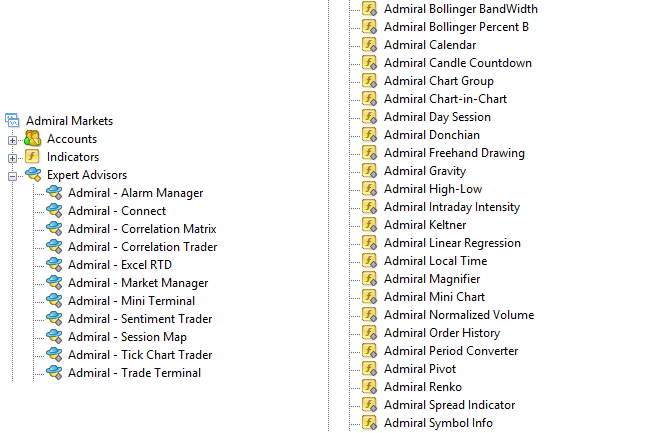Select Admiral Bollinger BandWidth indicator
The width and height of the screenshot is (664, 433).
pos(456,9)
